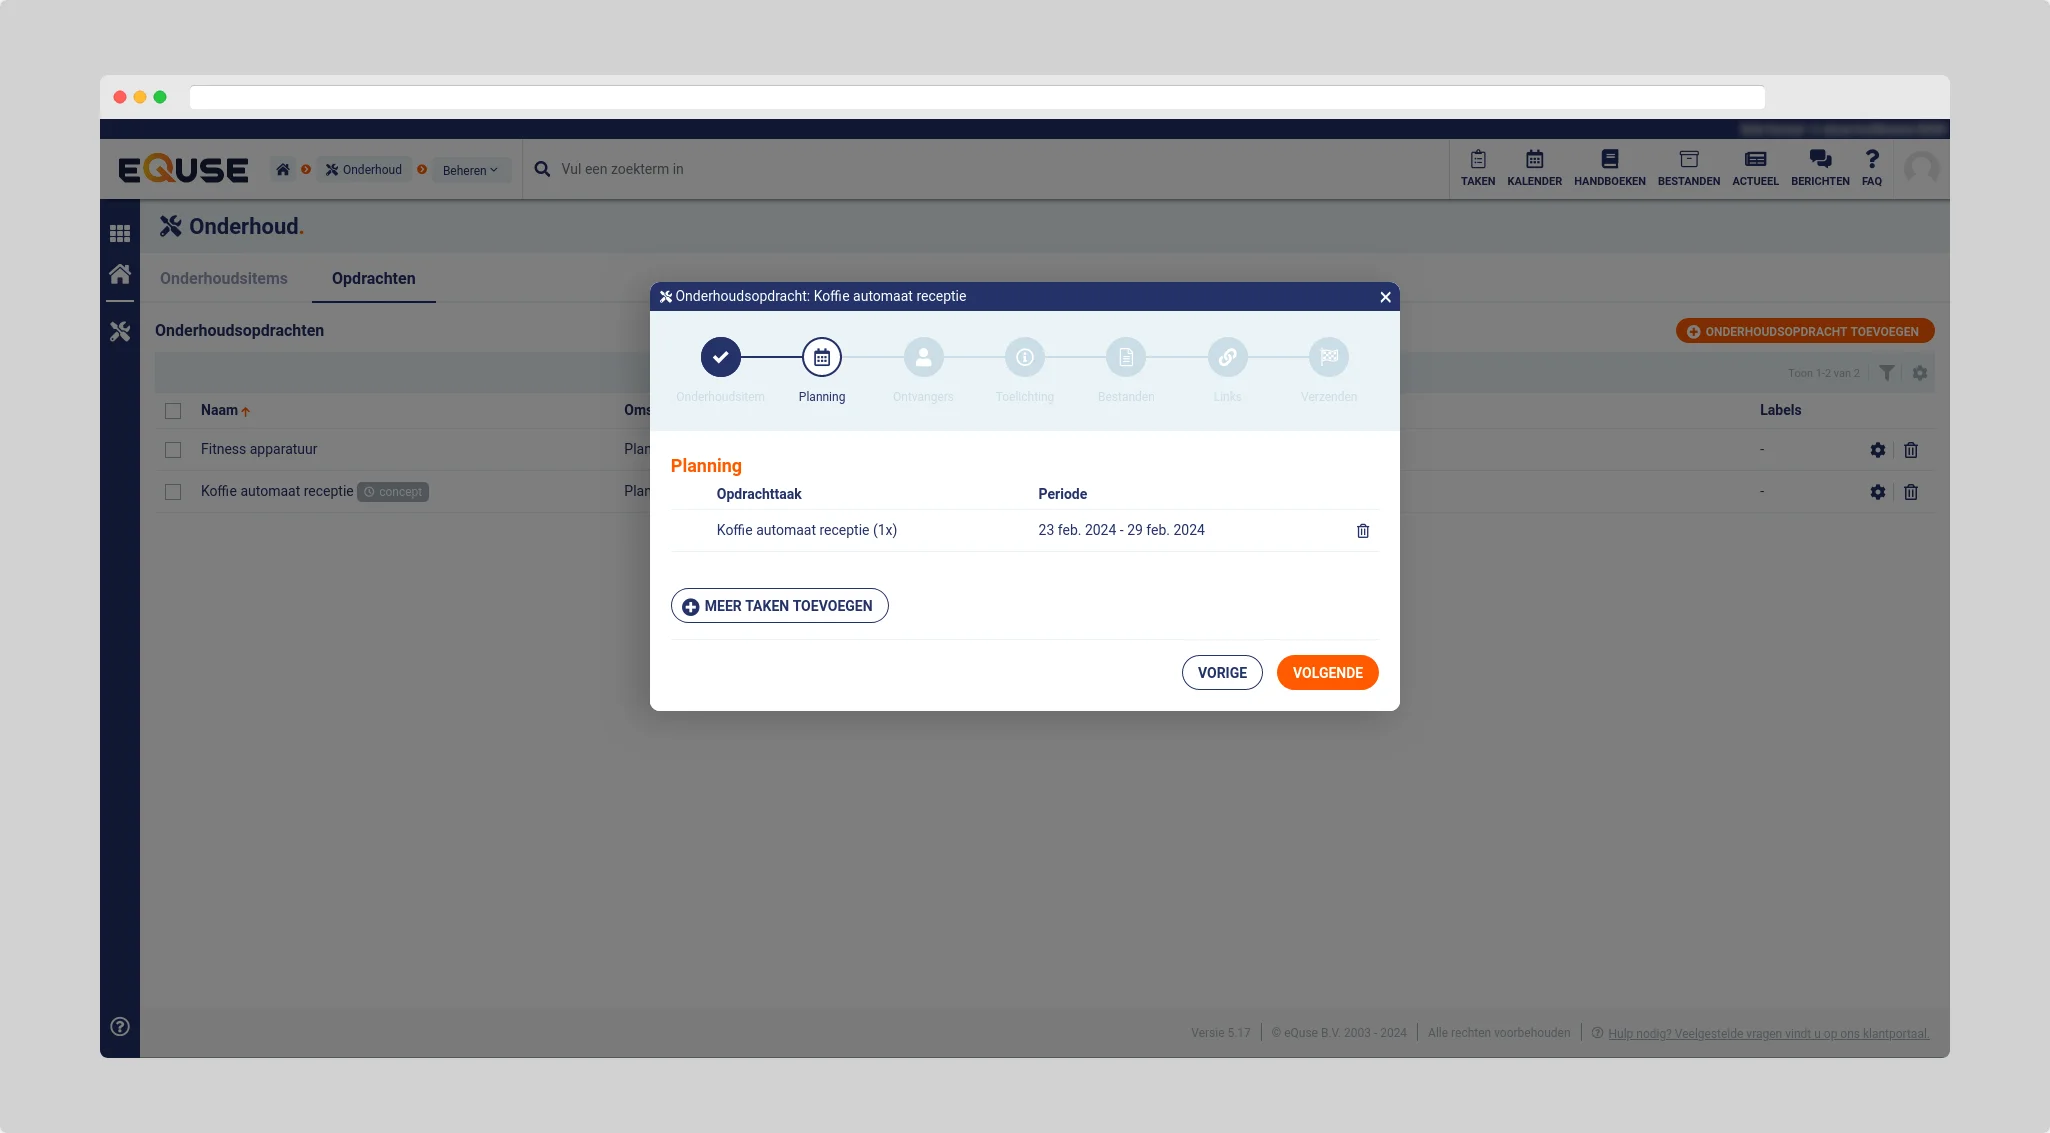Check the Koffie automaat receptie row checkbox

[x=173, y=492]
